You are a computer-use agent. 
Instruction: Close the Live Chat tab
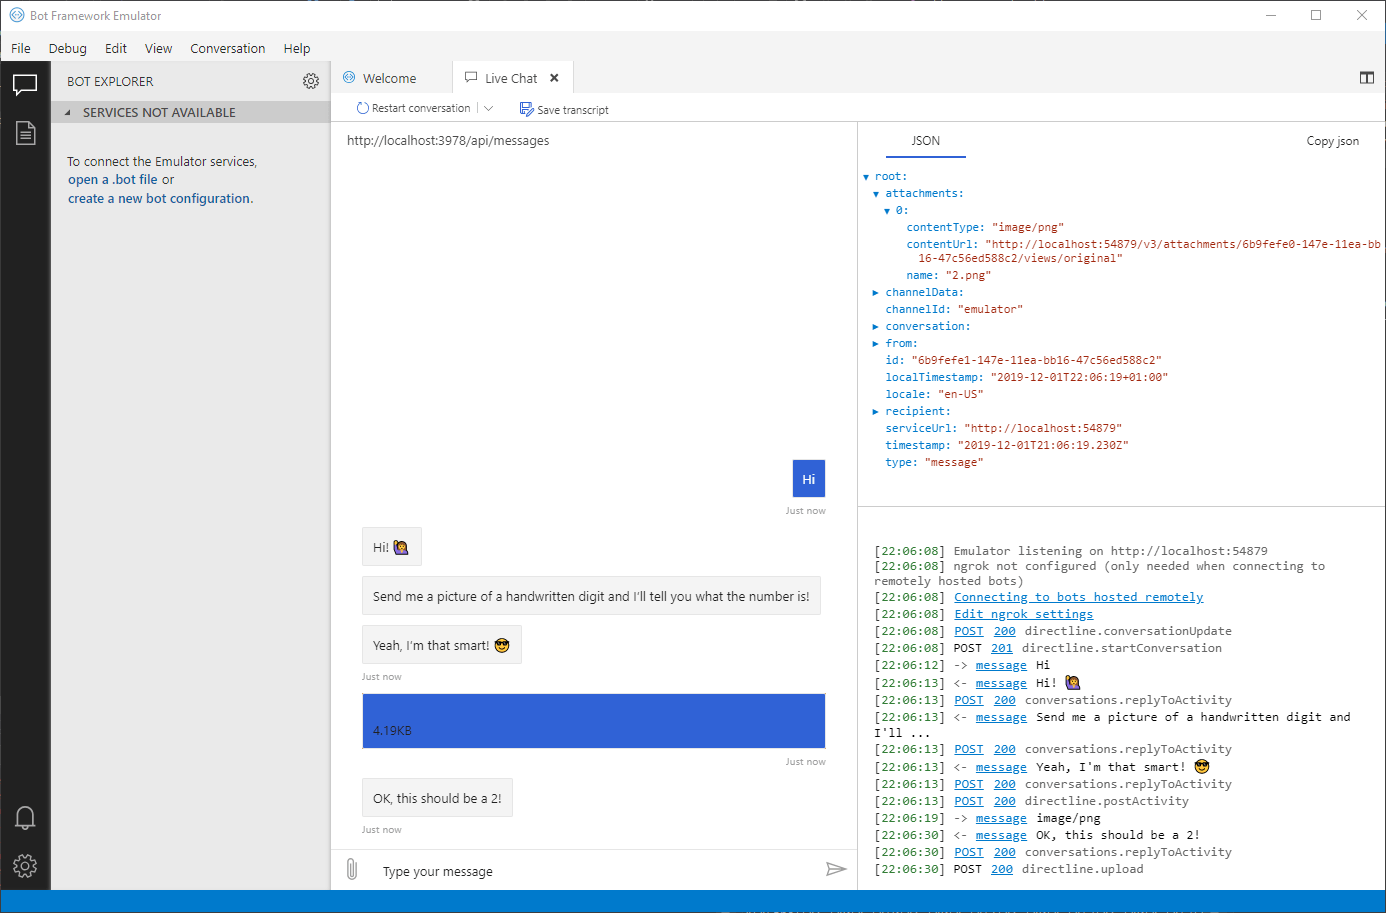tap(554, 78)
